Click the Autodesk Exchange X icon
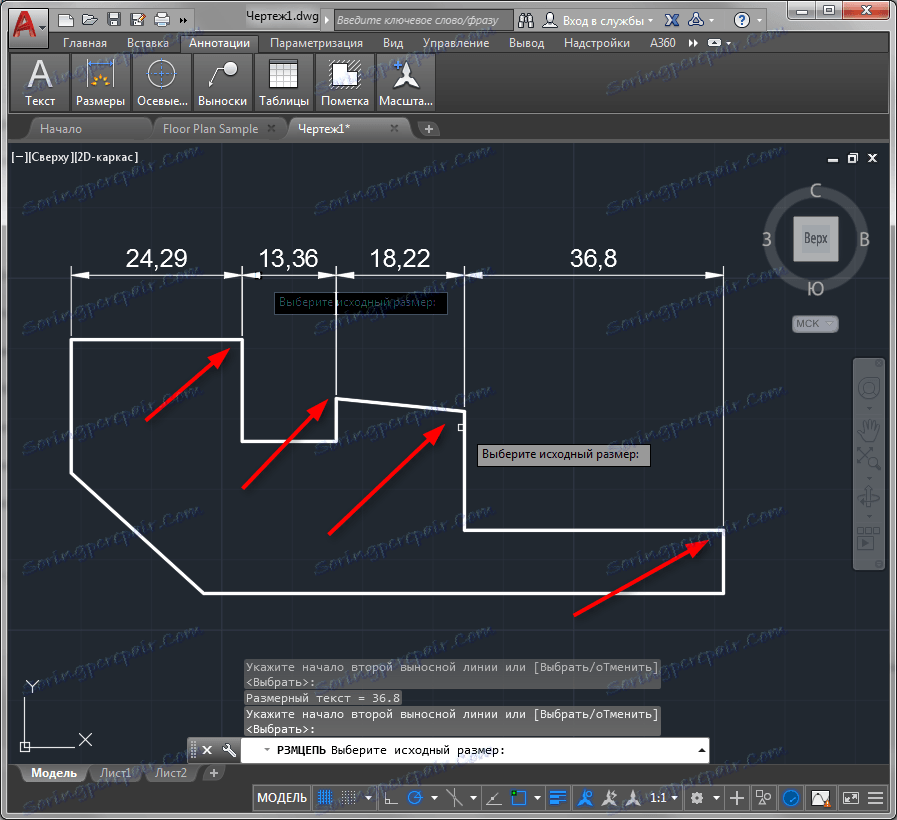The height and width of the screenshot is (820, 897). click(672, 21)
